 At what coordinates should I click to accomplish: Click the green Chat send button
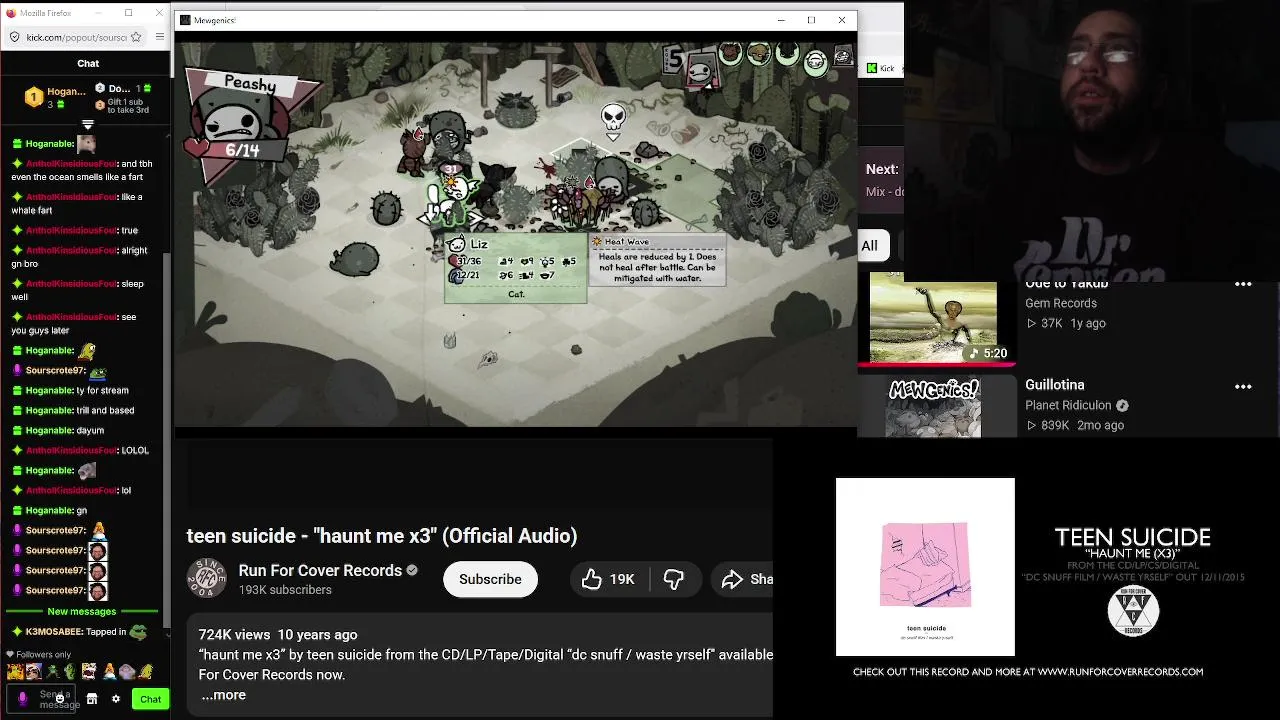[150, 699]
